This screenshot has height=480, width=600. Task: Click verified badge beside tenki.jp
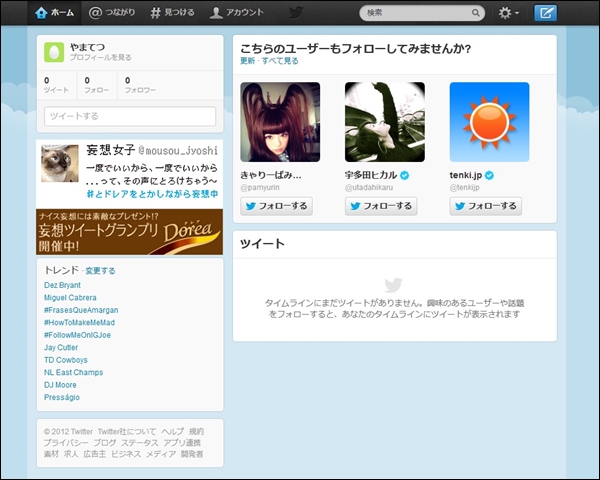click(489, 175)
